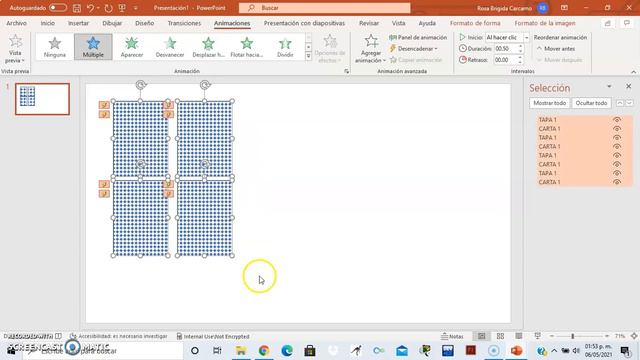Open Microsoft Edge from the taskbar

(x=287, y=350)
